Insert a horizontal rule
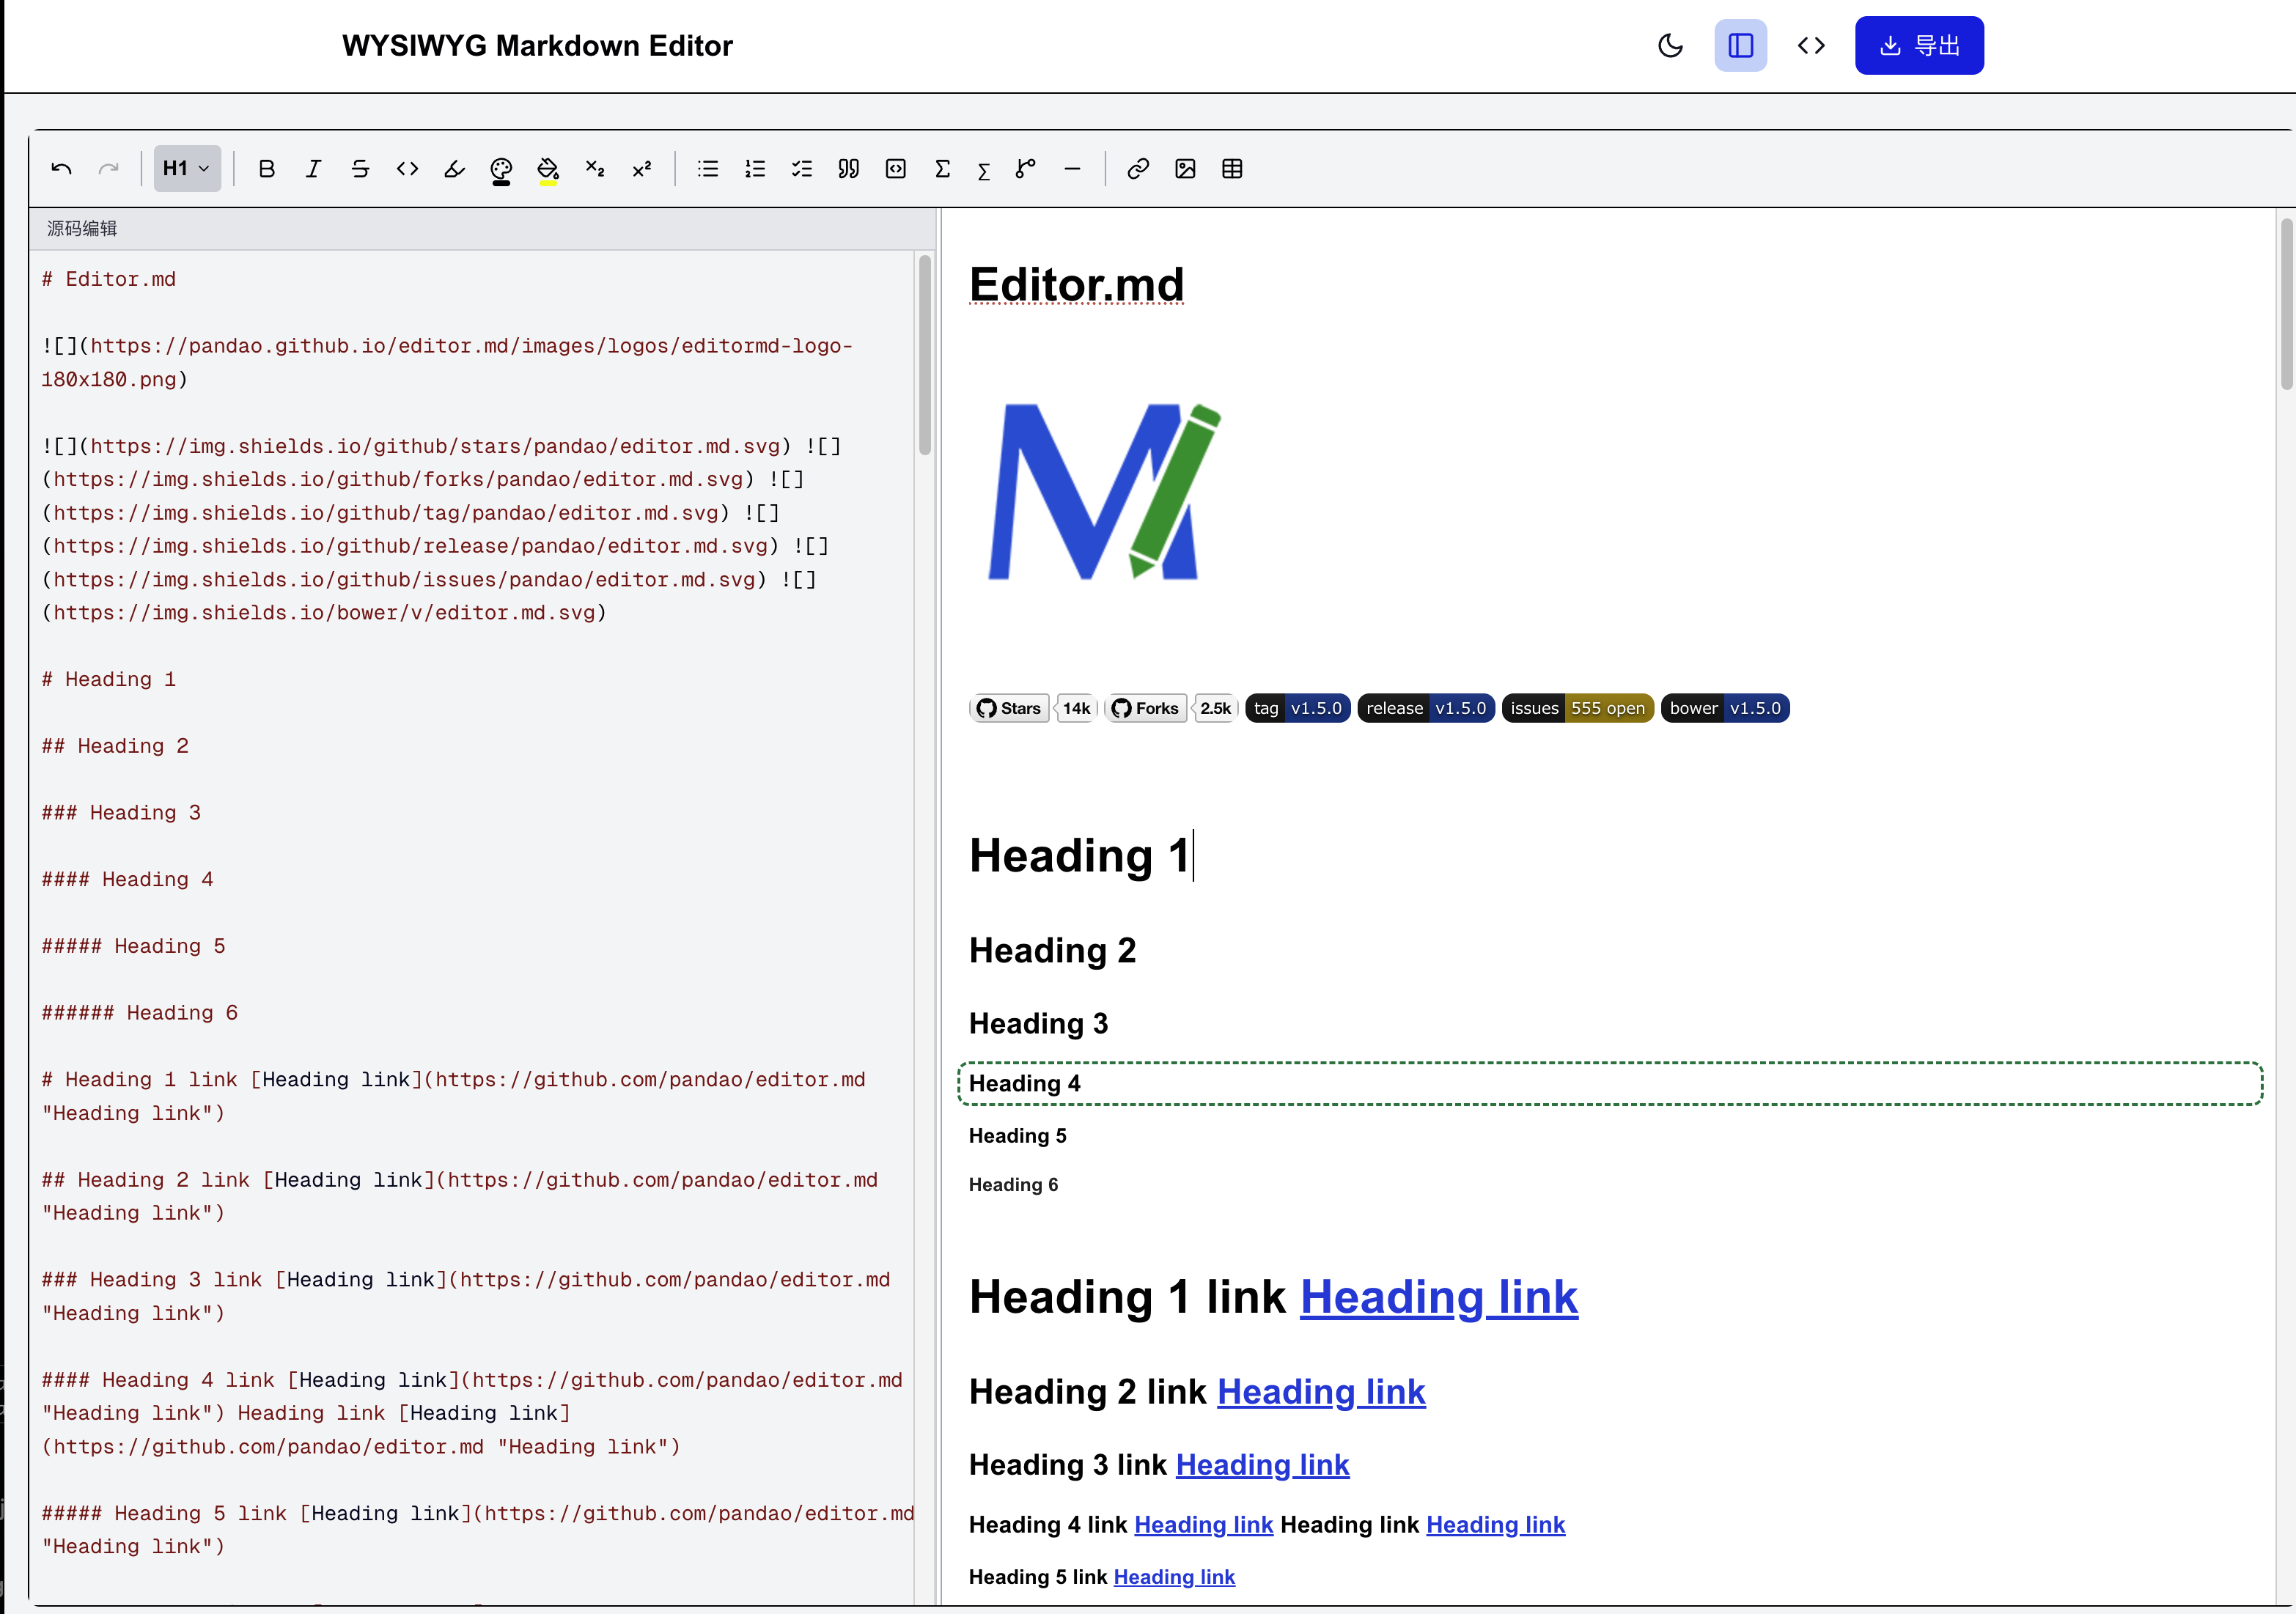Image resolution: width=2296 pixels, height=1614 pixels. point(1072,169)
